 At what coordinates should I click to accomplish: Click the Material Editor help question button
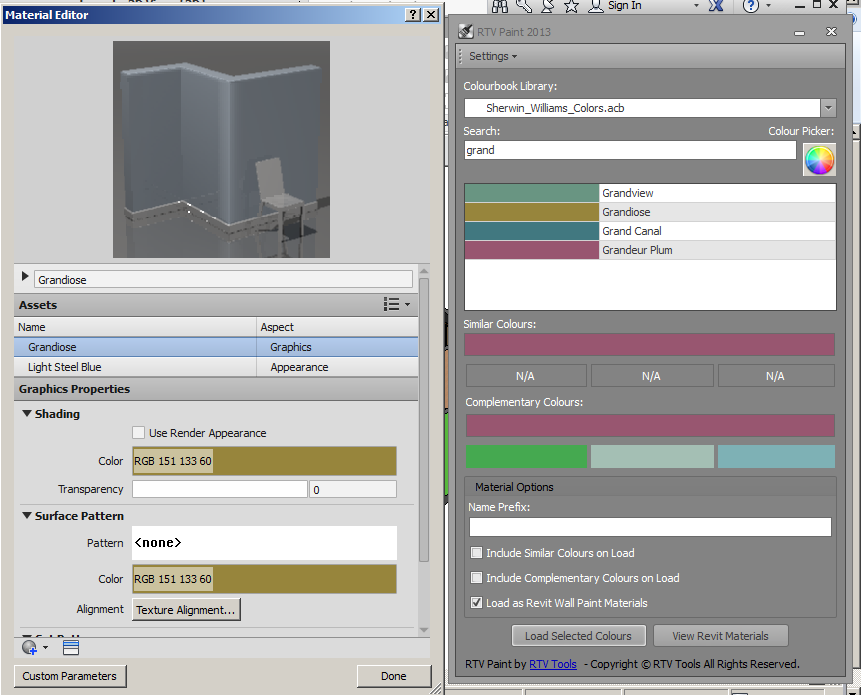pos(413,15)
